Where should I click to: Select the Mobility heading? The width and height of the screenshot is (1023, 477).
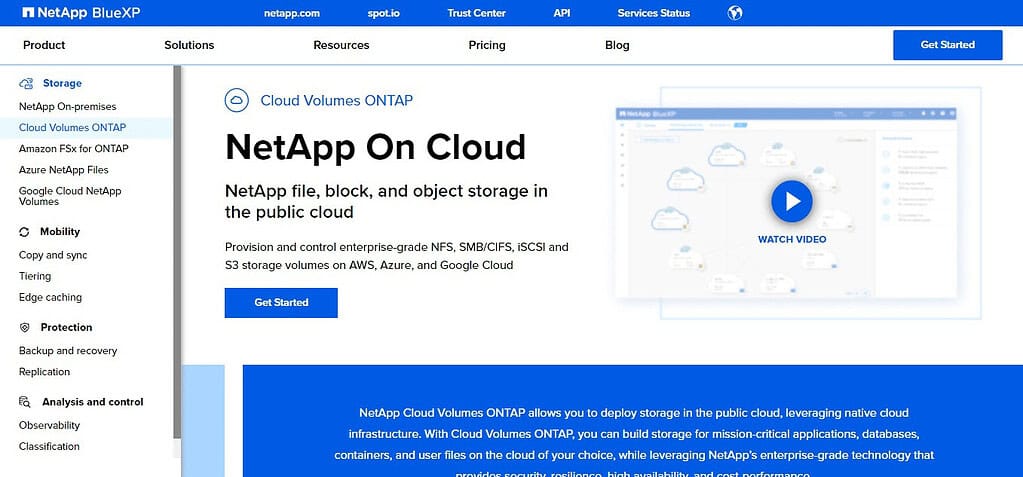click(x=60, y=232)
